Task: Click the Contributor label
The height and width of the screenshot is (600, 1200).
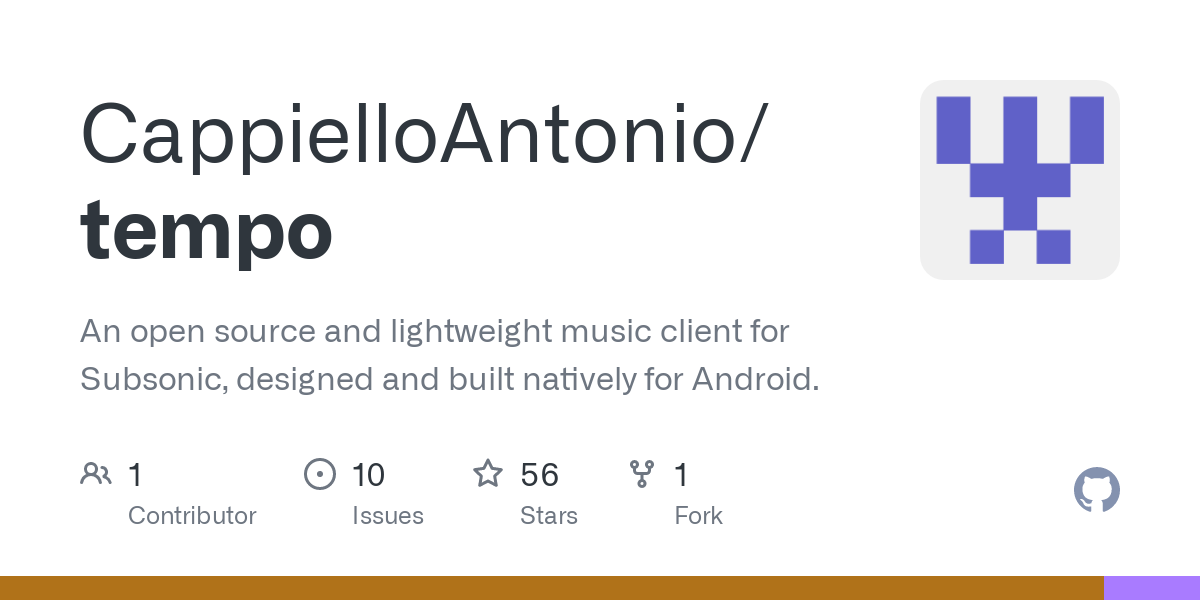Action: 192,516
